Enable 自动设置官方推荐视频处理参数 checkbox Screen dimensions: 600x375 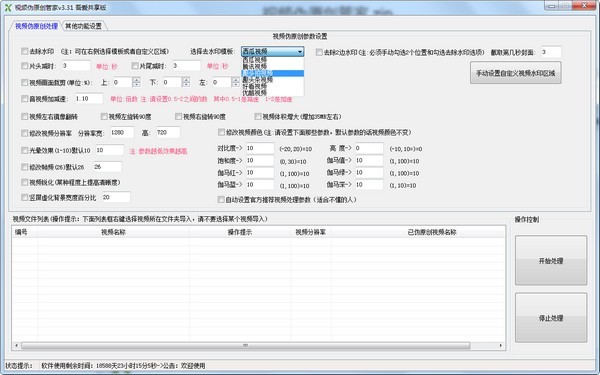(221, 199)
